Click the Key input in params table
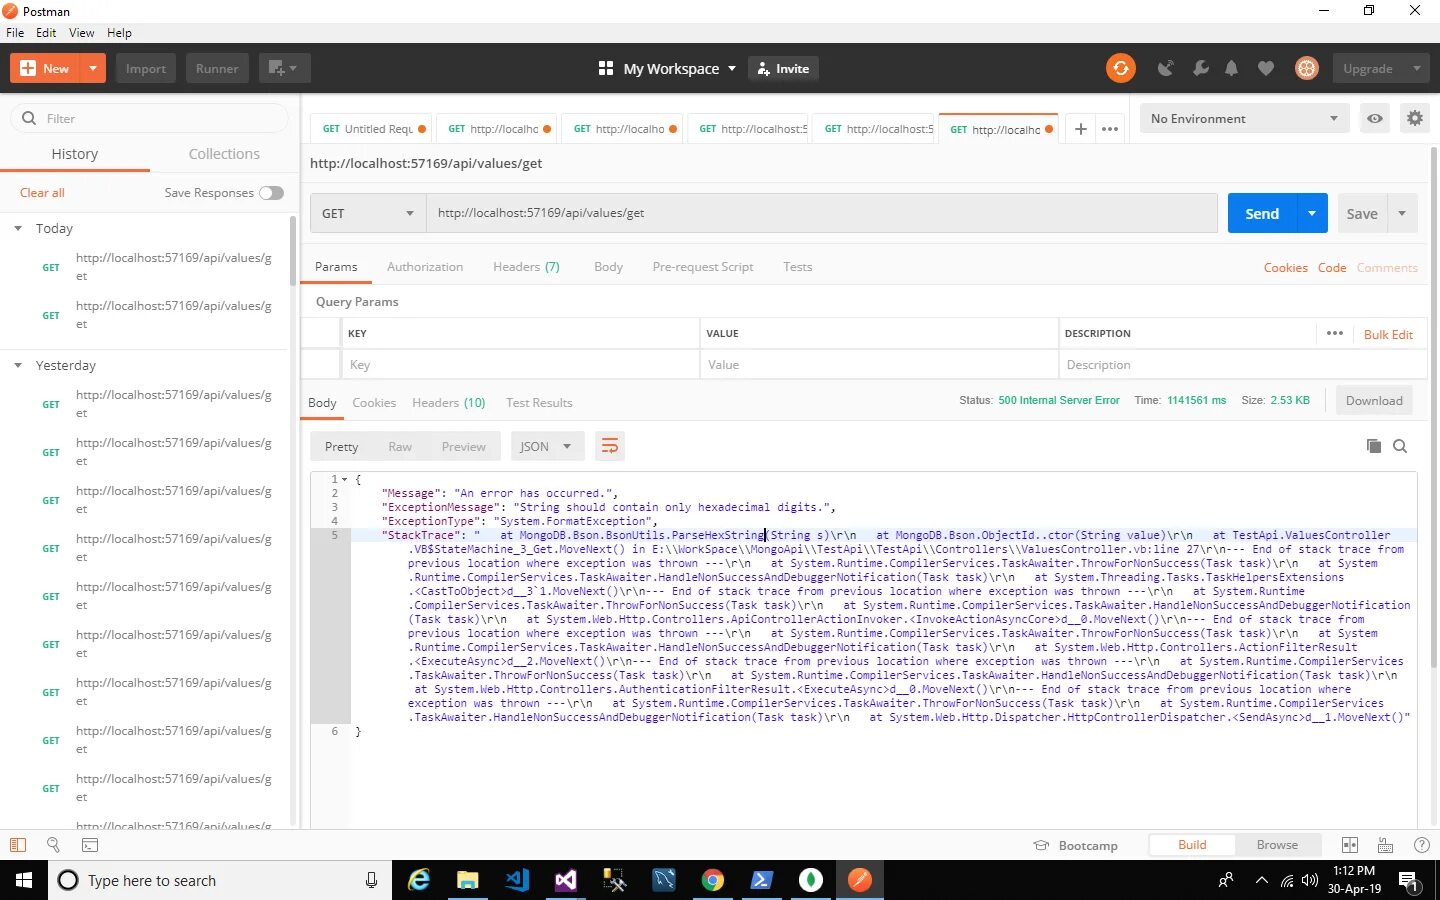The height and width of the screenshot is (900, 1440). pyautogui.click(x=520, y=365)
